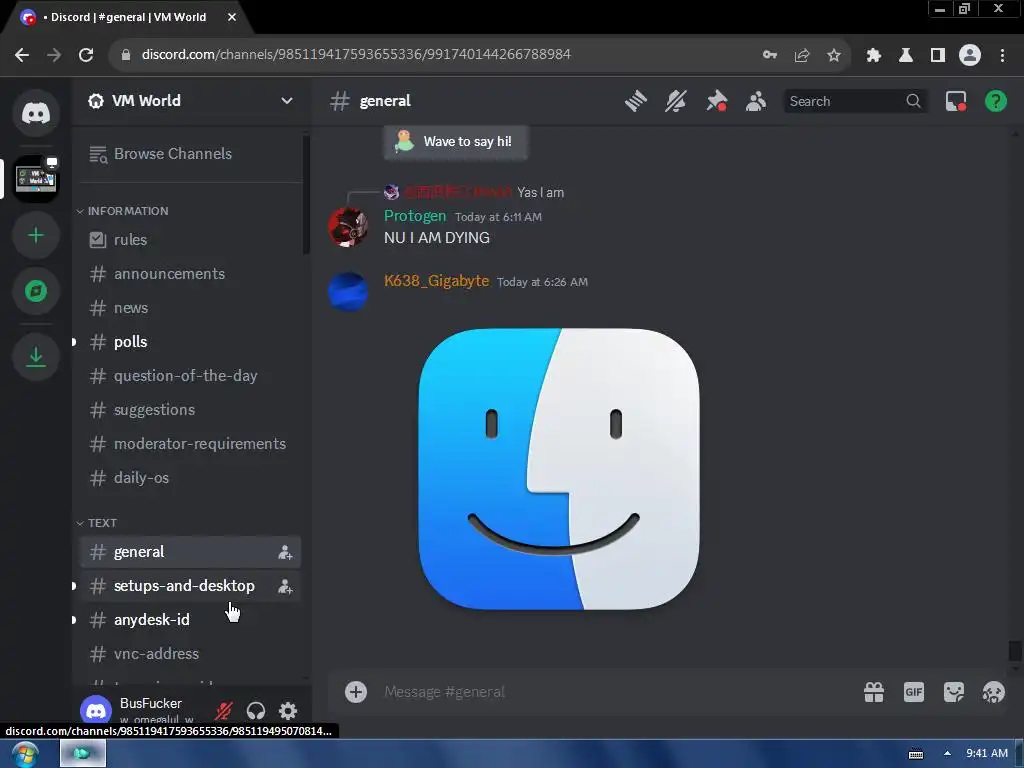
Task: Click the attachment plus icon in message bar
Action: (356, 692)
